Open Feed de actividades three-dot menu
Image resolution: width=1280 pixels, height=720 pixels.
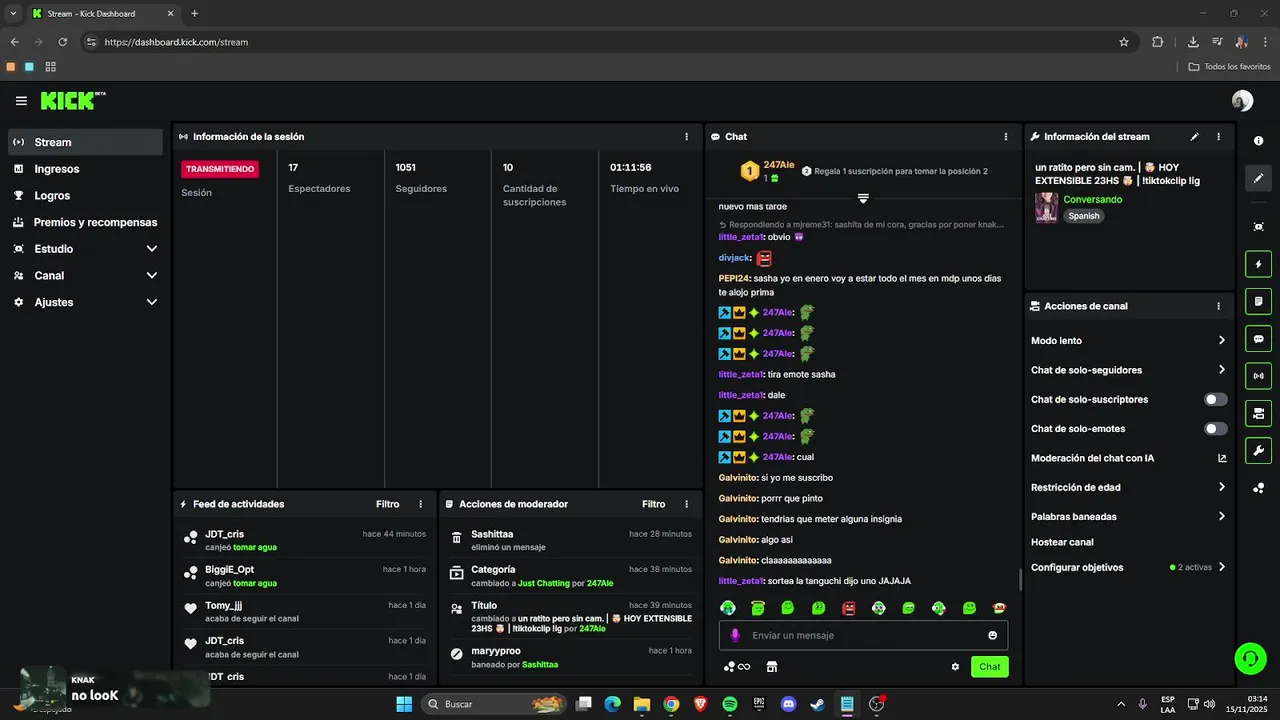(x=420, y=505)
